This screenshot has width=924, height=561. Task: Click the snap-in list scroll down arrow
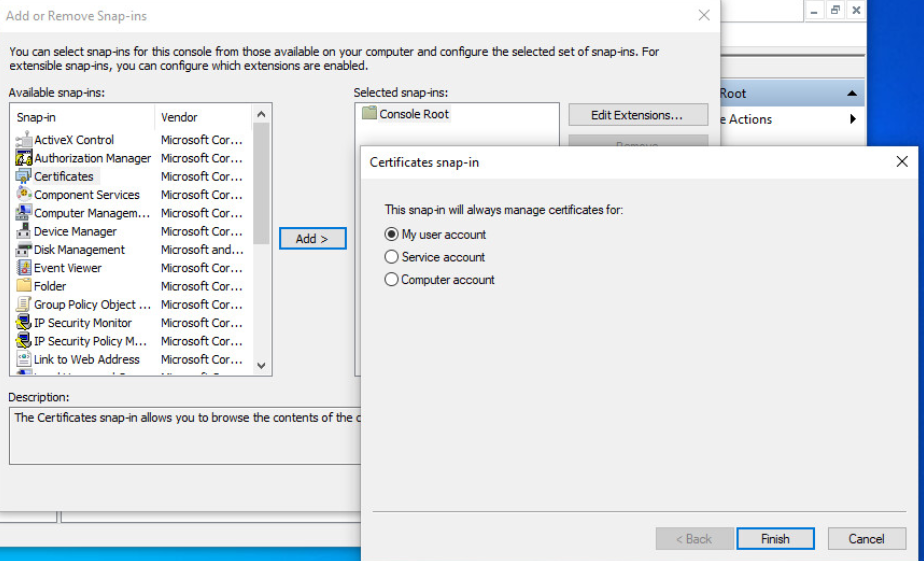coord(262,366)
